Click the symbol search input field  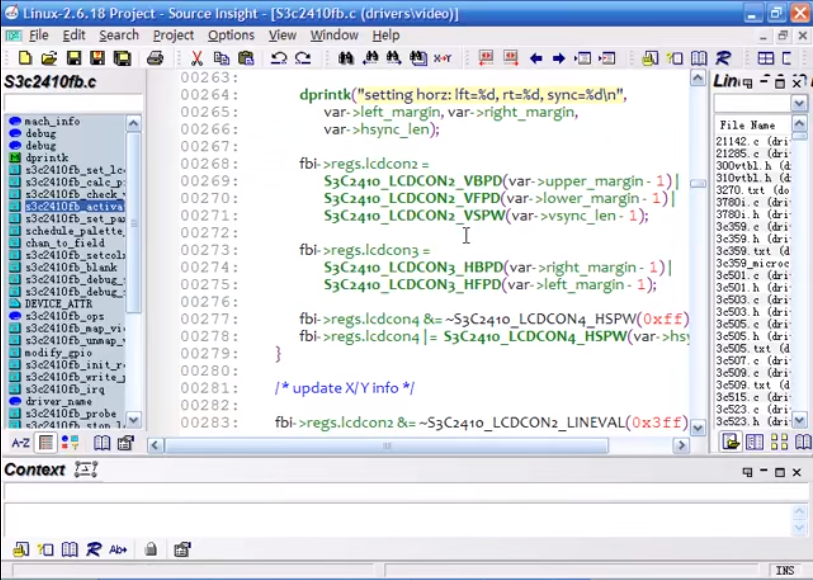point(73,103)
